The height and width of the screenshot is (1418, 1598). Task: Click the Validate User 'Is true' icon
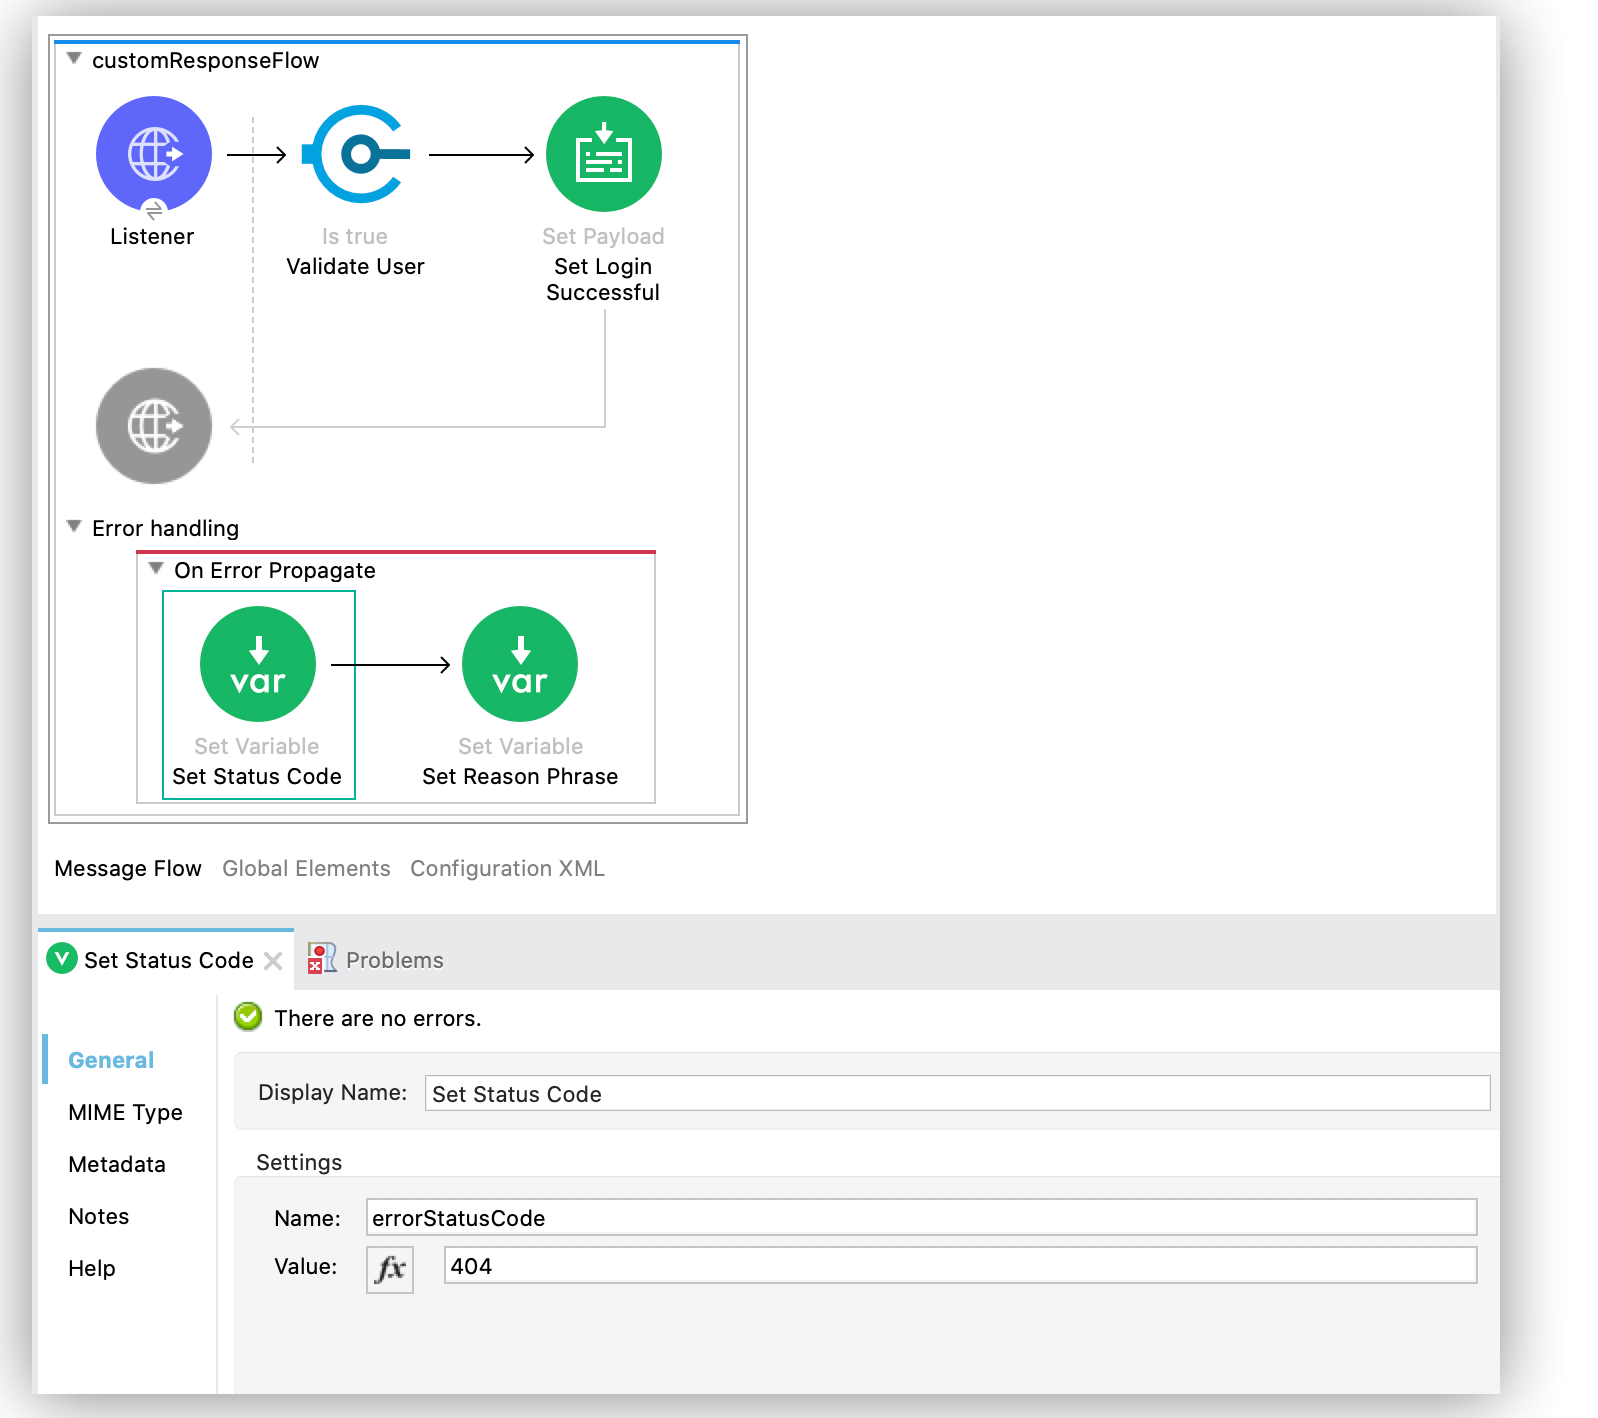point(357,154)
